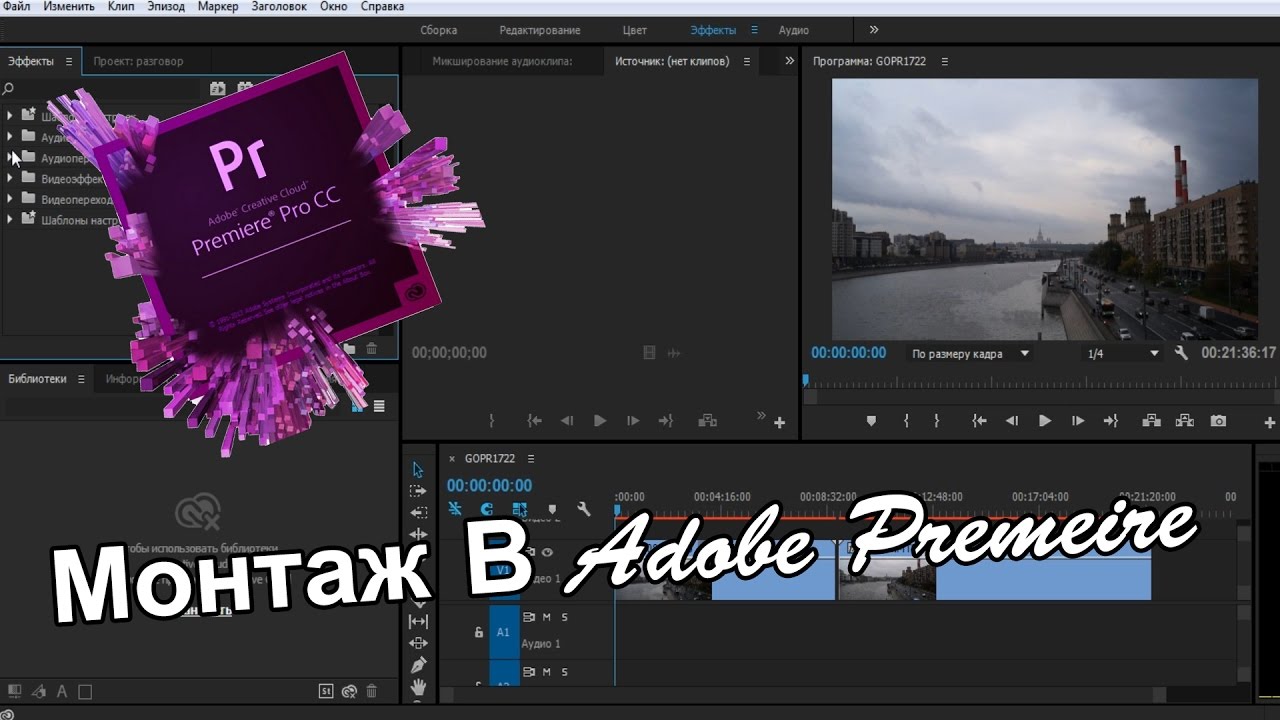Screen dimensions: 1280x720
Task: Open the Маркер menu
Action: tap(218, 7)
